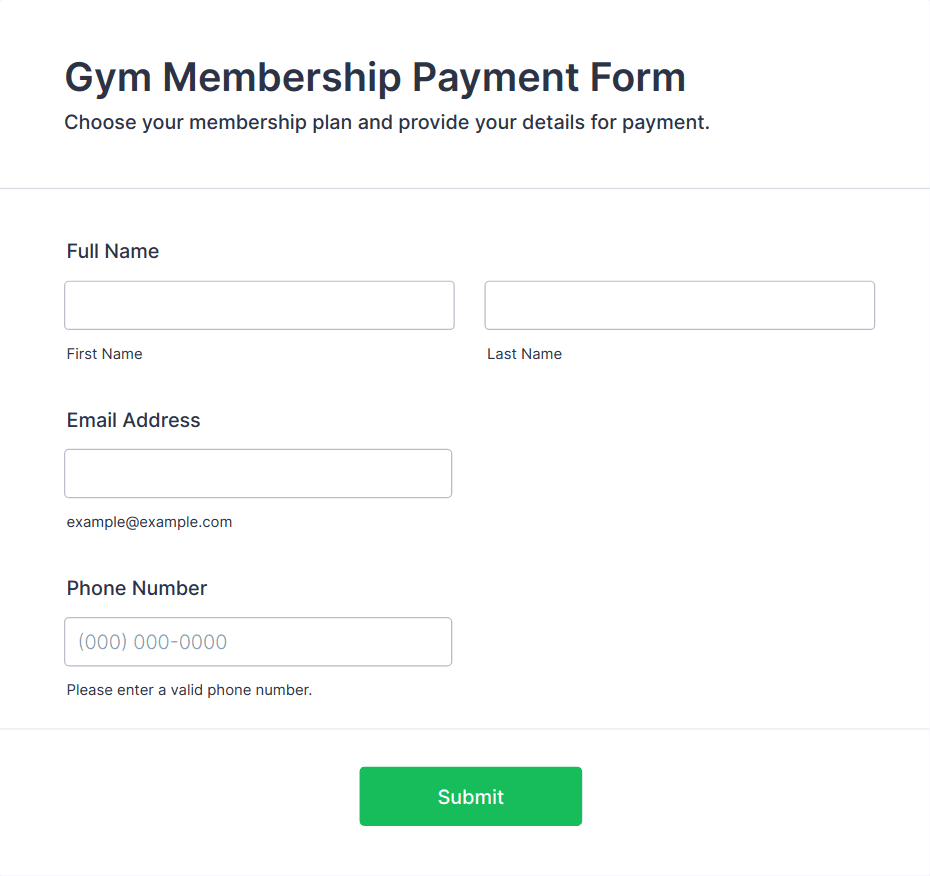Click the 'First Name' sublabel text

(104, 354)
